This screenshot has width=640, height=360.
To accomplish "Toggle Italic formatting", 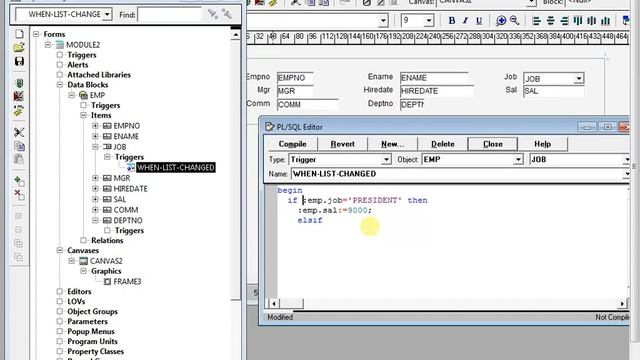I will point(465,20).
